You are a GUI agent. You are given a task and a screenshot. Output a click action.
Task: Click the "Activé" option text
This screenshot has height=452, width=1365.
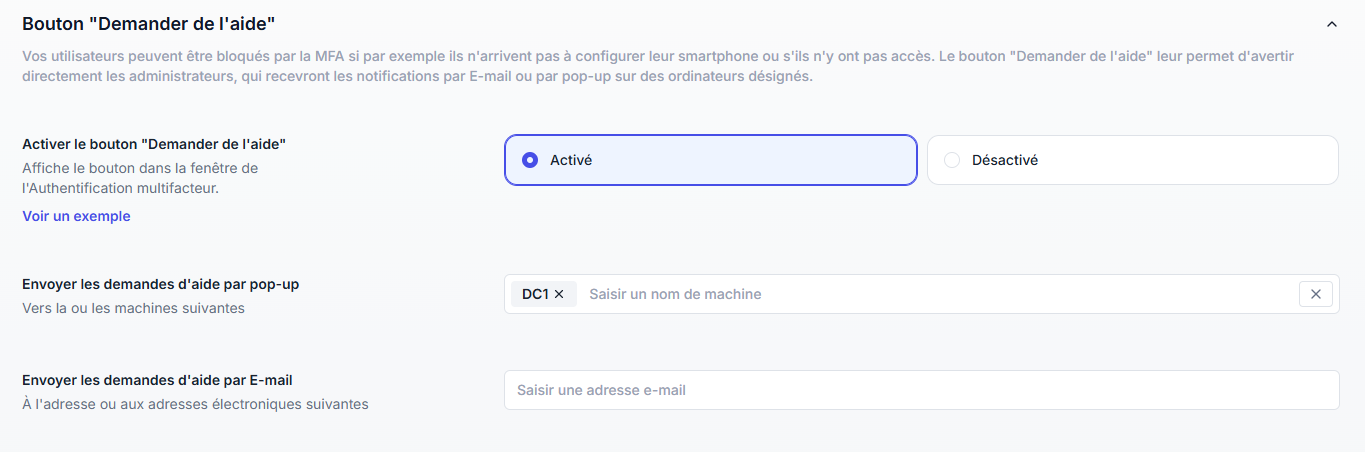tap(571, 160)
